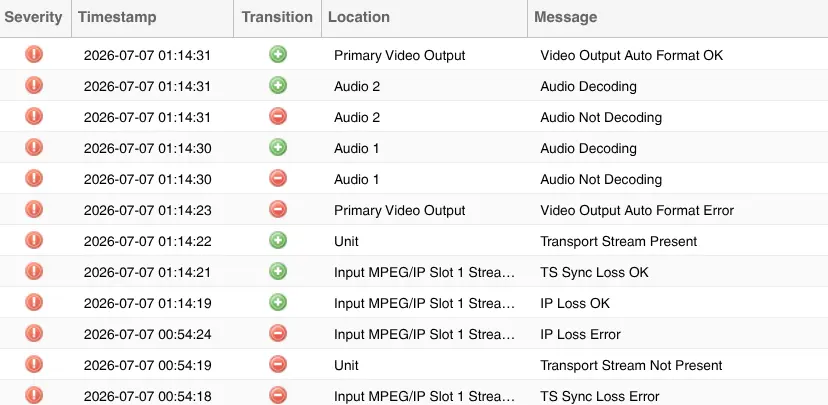Click 'Primary Video Output' location in Auto Format OK row

click(400, 55)
